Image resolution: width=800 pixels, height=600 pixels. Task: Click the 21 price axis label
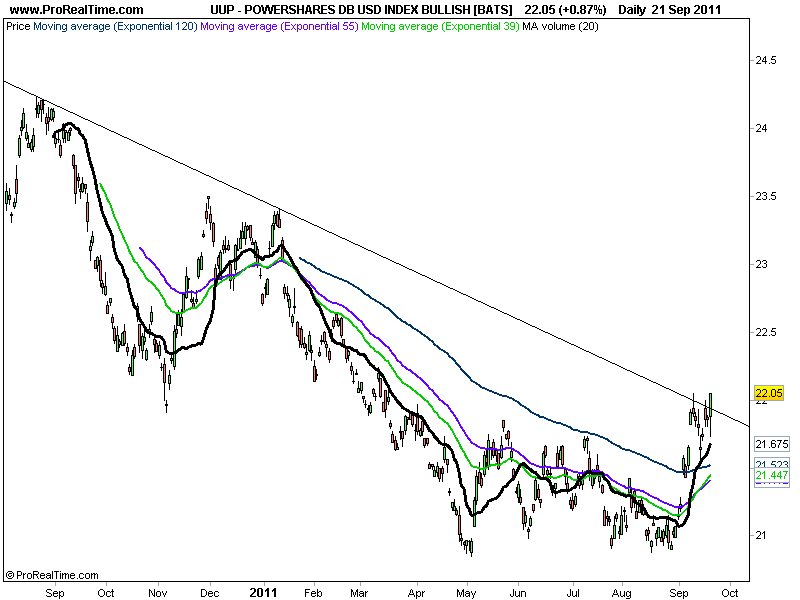click(x=761, y=535)
